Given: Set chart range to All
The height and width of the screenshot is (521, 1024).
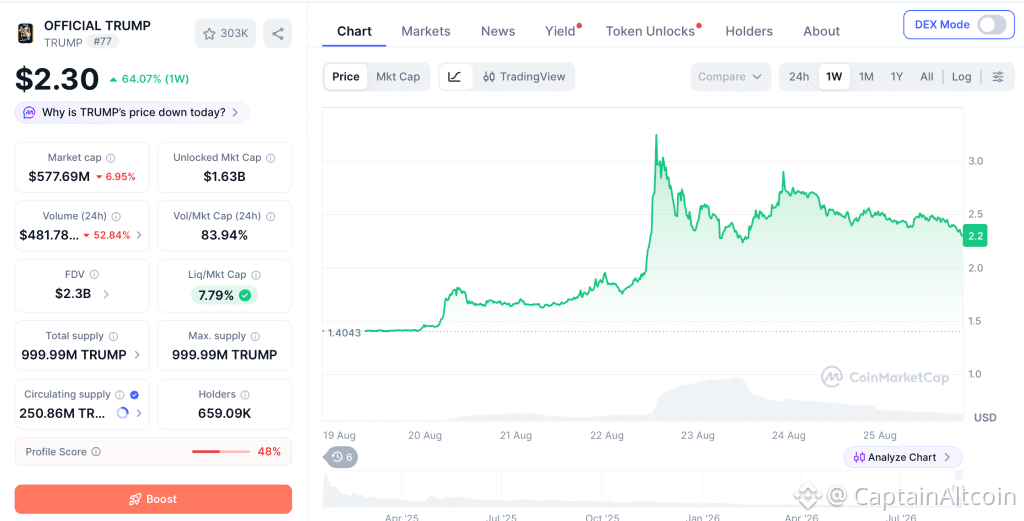Looking at the screenshot, I should pos(927,76).
